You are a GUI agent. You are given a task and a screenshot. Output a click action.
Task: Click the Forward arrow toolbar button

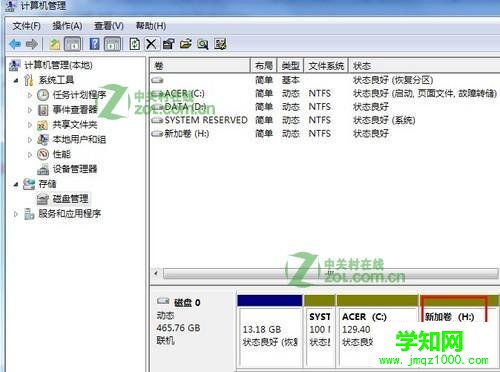(32, 44)
